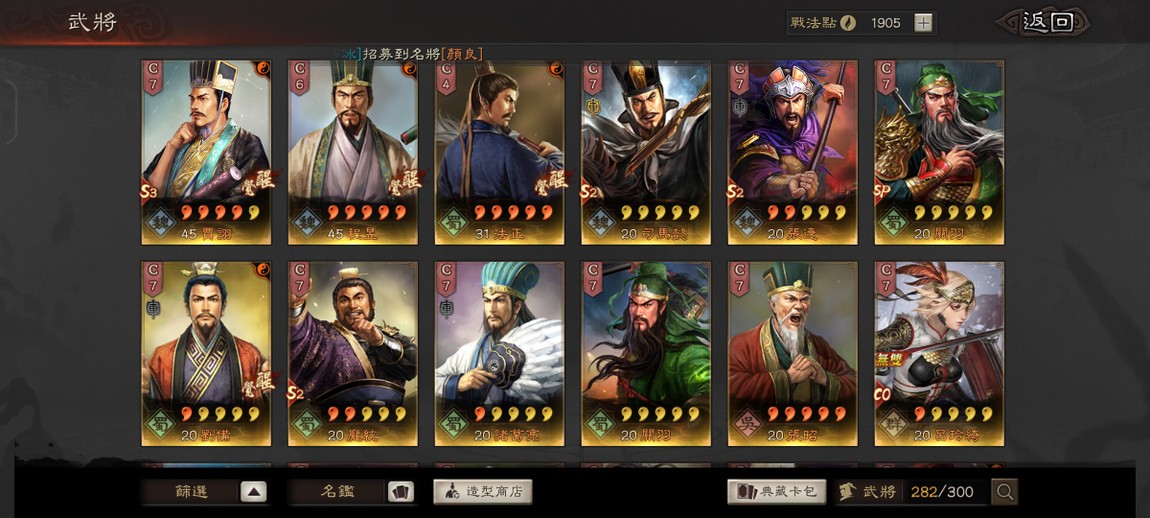Expand the 篩選 filter arrow
Image resolution: width=1150 pixels, height=518 pixels.
253,492
